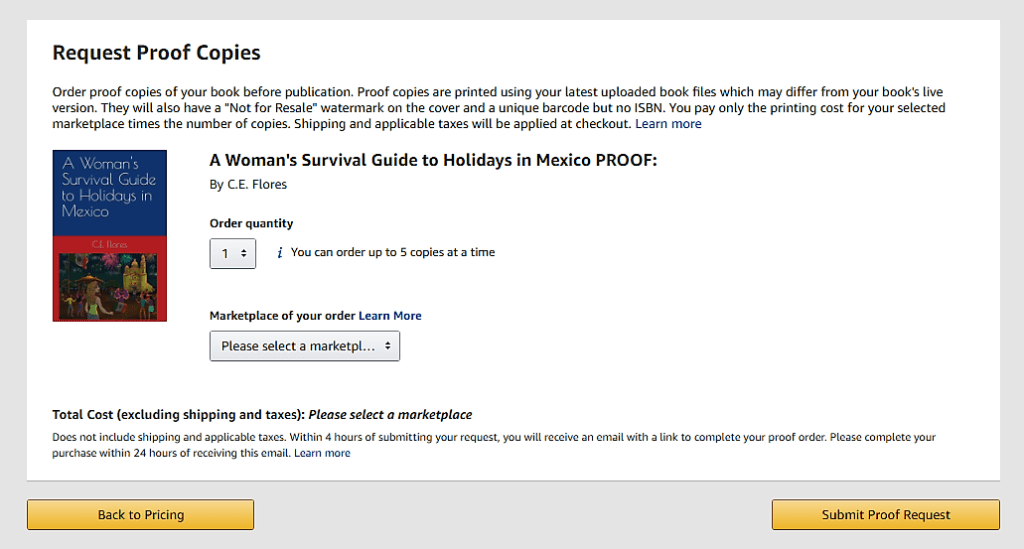
Task: Click the book title PROOF heading
Action: 433,160
